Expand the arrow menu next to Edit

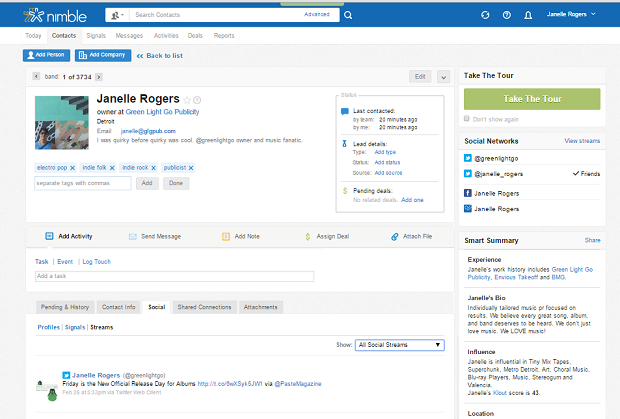[443, 77]
